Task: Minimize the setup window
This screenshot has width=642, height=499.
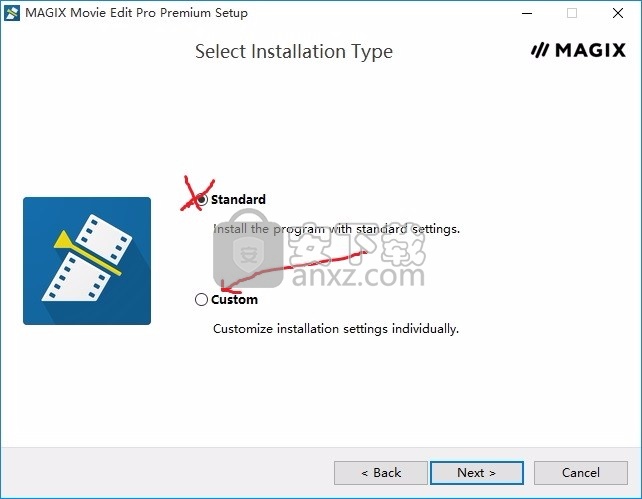Action: (x=527, y=13)
